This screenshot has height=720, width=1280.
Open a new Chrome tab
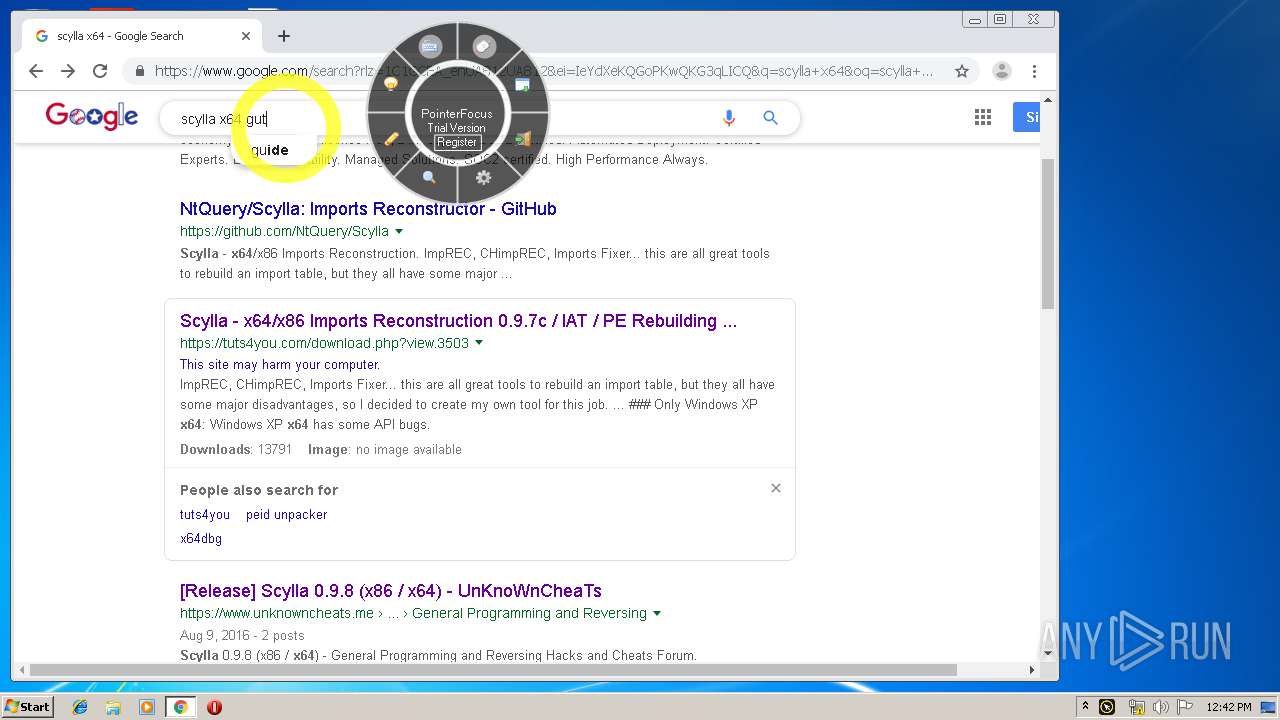point(284,36)
